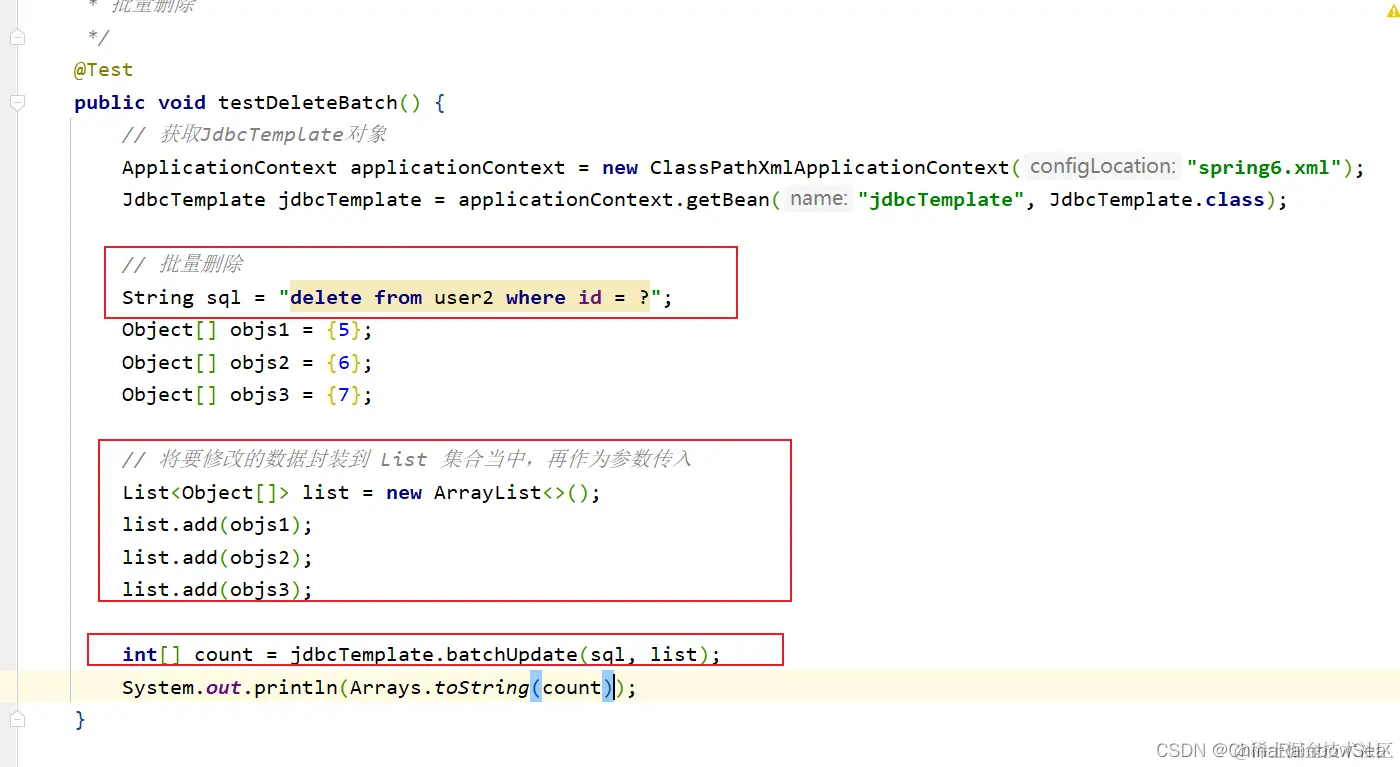Click the comment about 封装到 List 集合
The height and width of the screenshot is (767, 1400).
tap(407, 460)
